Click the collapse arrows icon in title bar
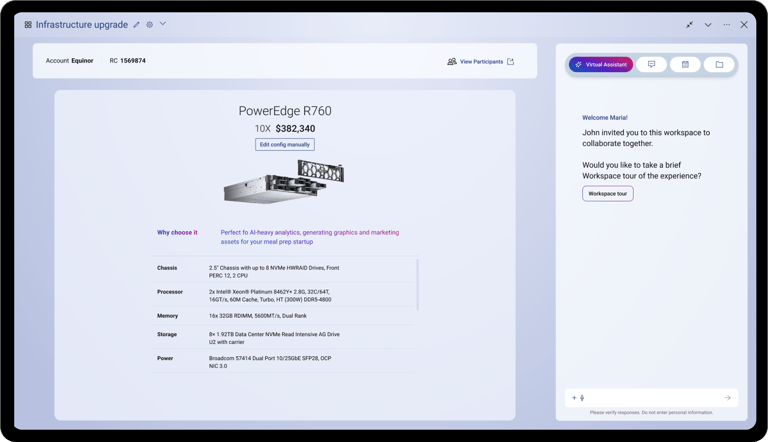 [690, 25]
